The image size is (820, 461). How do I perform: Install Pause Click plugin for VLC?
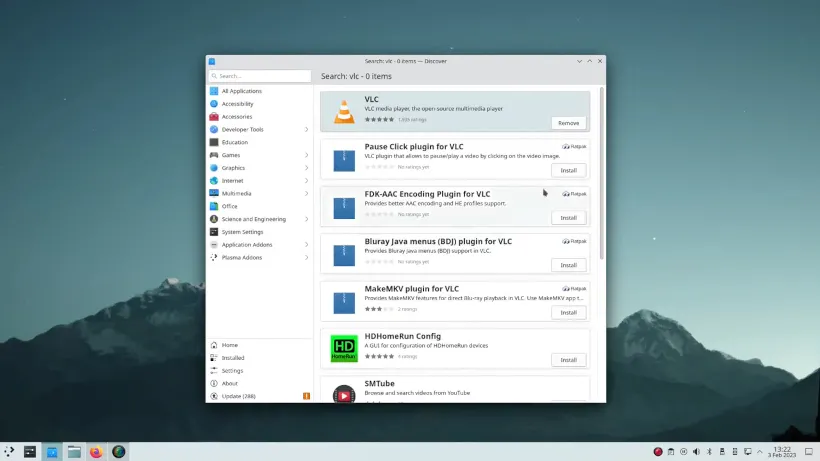pyautogui.click(x=568, y=170)
